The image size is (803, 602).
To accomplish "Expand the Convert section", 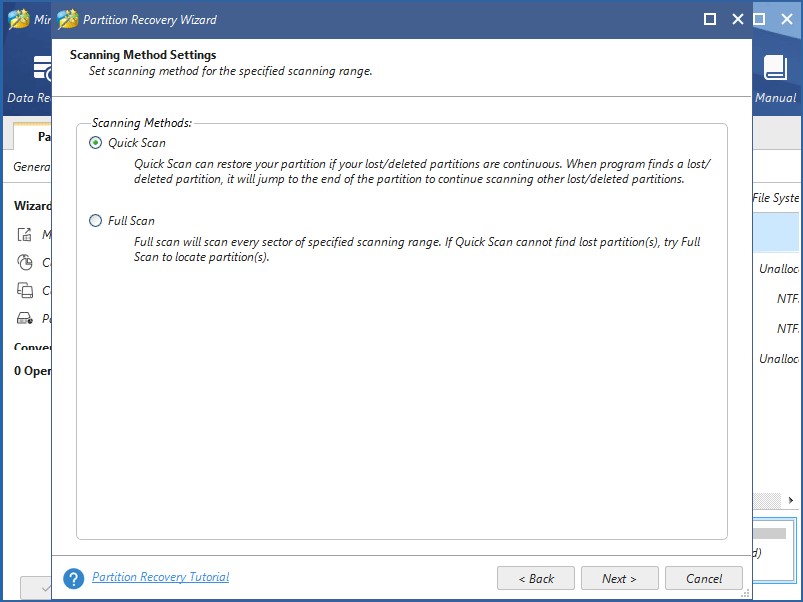I will point(30,347).
